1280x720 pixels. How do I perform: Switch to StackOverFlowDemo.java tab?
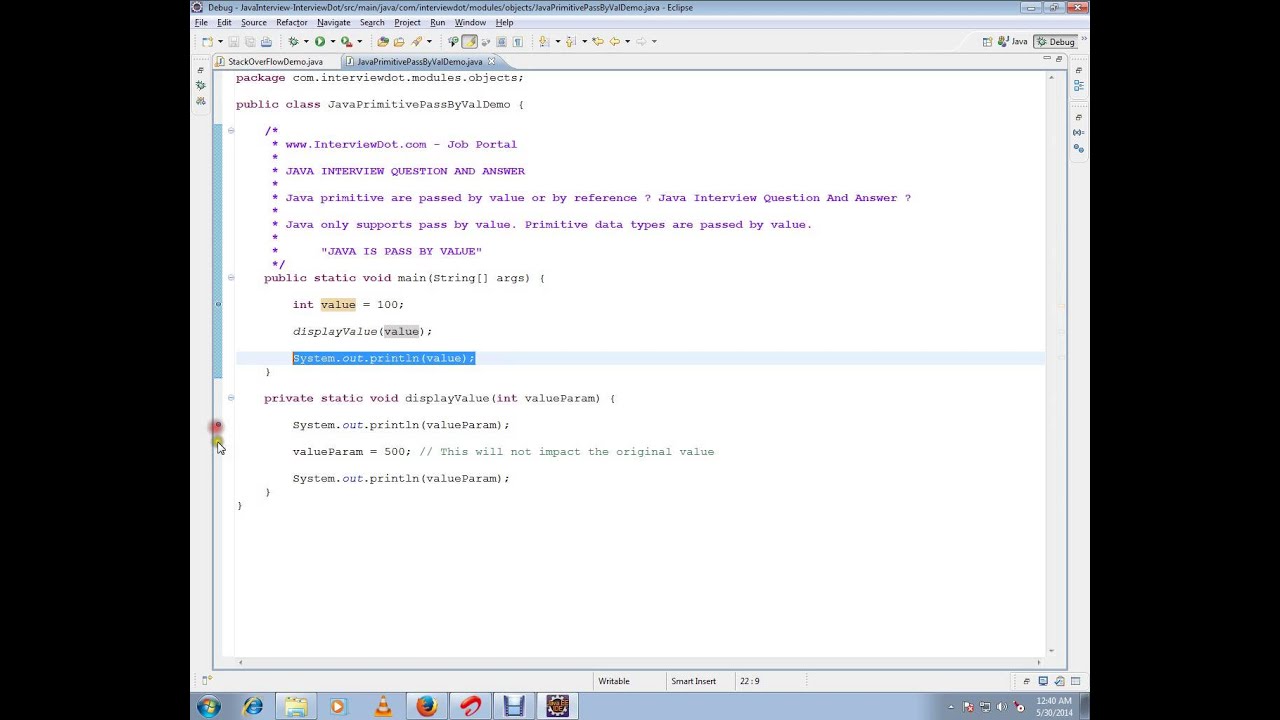coord(275,61)
